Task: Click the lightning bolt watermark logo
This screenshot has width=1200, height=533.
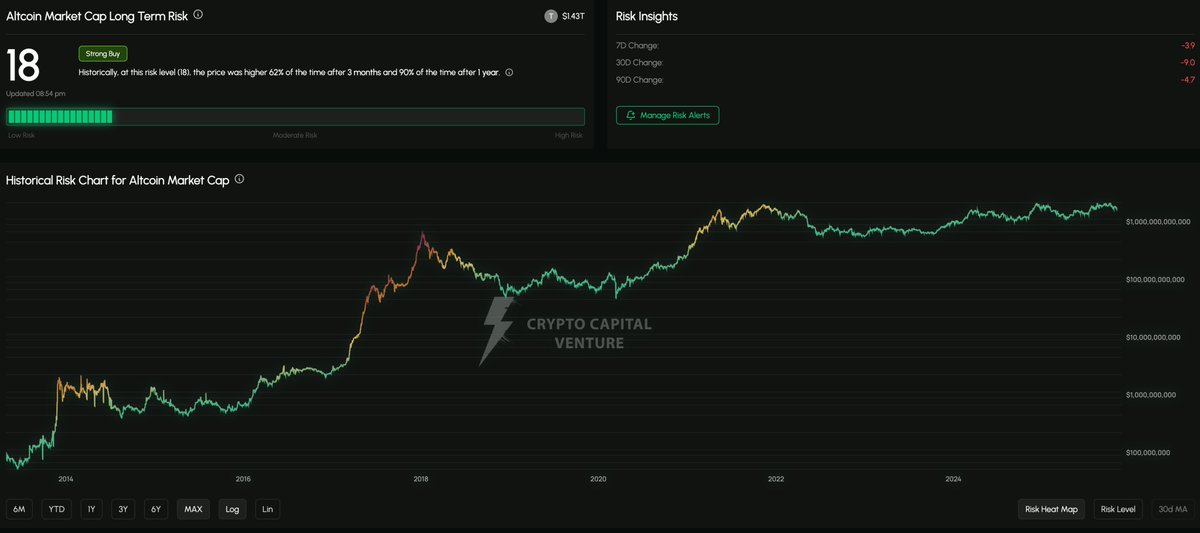Action: pyautogui.click(x=497, y=328)
